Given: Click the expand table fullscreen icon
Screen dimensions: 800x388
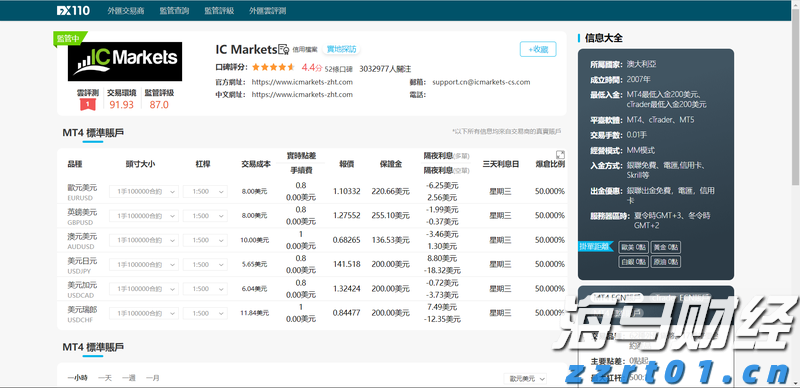Looking at the screenshot, I should tap(560, 155).
